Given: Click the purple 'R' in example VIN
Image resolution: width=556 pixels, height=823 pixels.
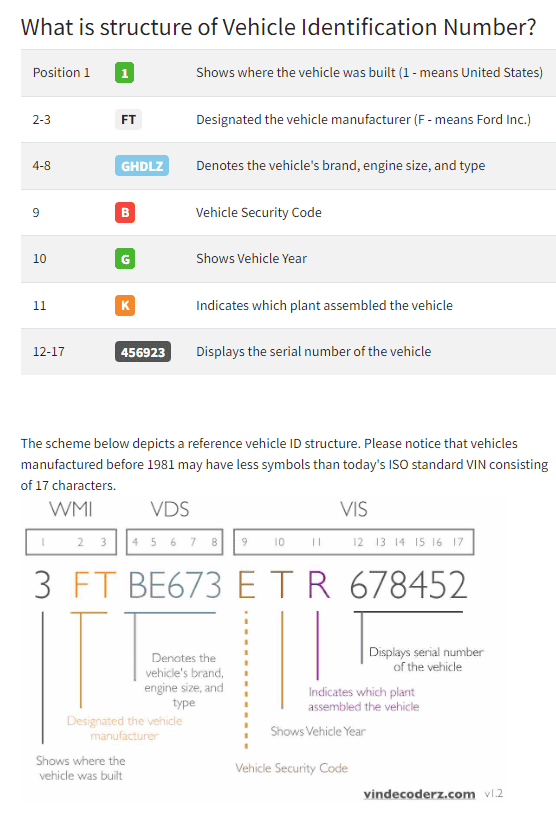Looking at the screenshot, I should point(319,585).
